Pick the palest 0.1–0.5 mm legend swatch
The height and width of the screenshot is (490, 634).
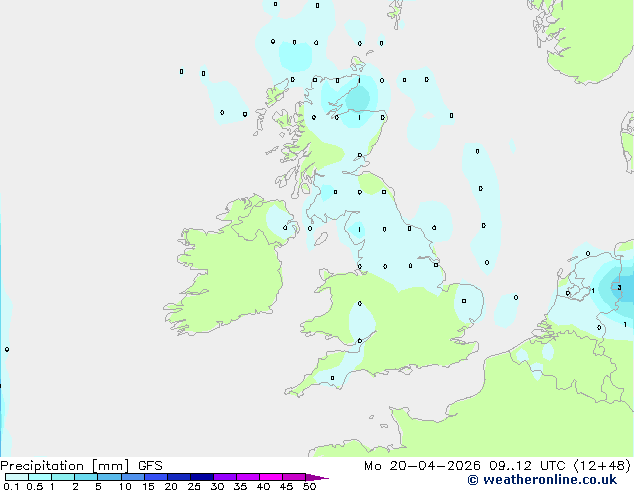tap(17, 477)
